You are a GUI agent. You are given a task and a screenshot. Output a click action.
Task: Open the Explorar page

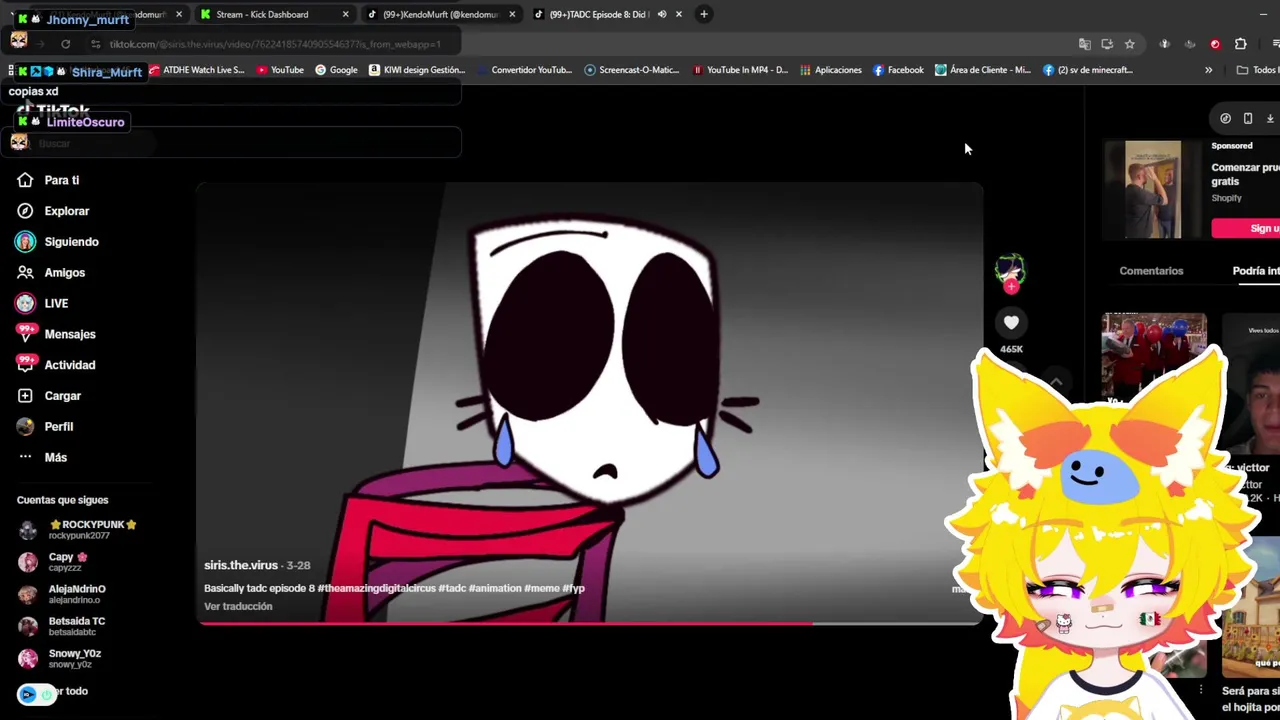point(53,211)
